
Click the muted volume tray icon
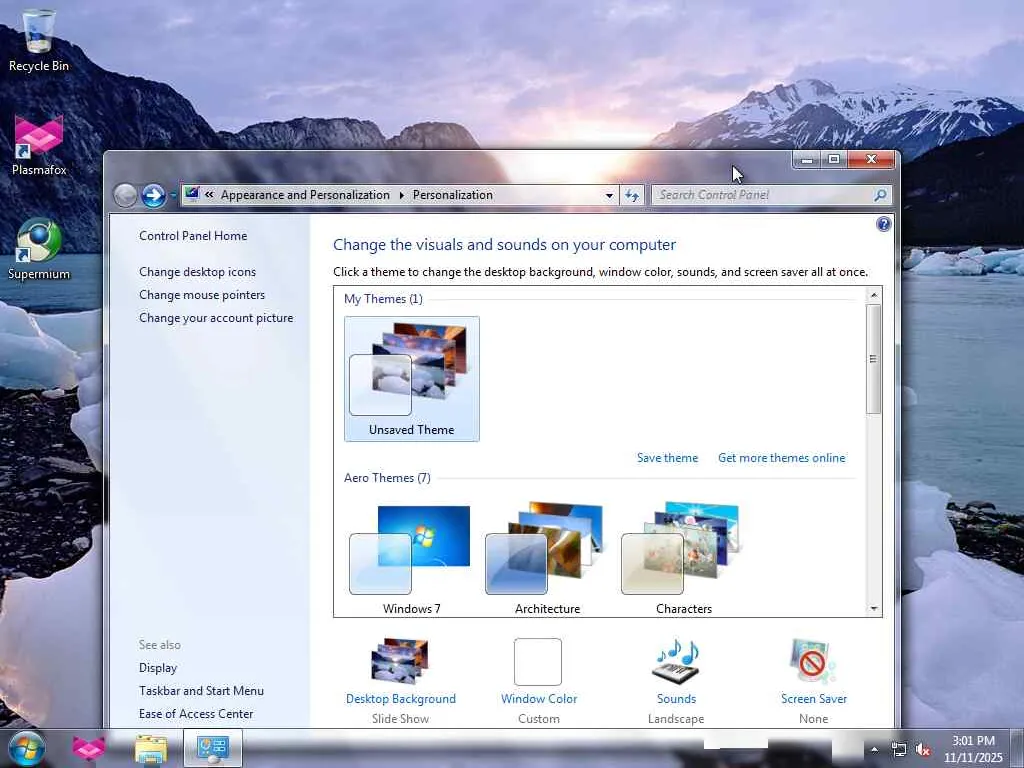click(x=923, y=749)
